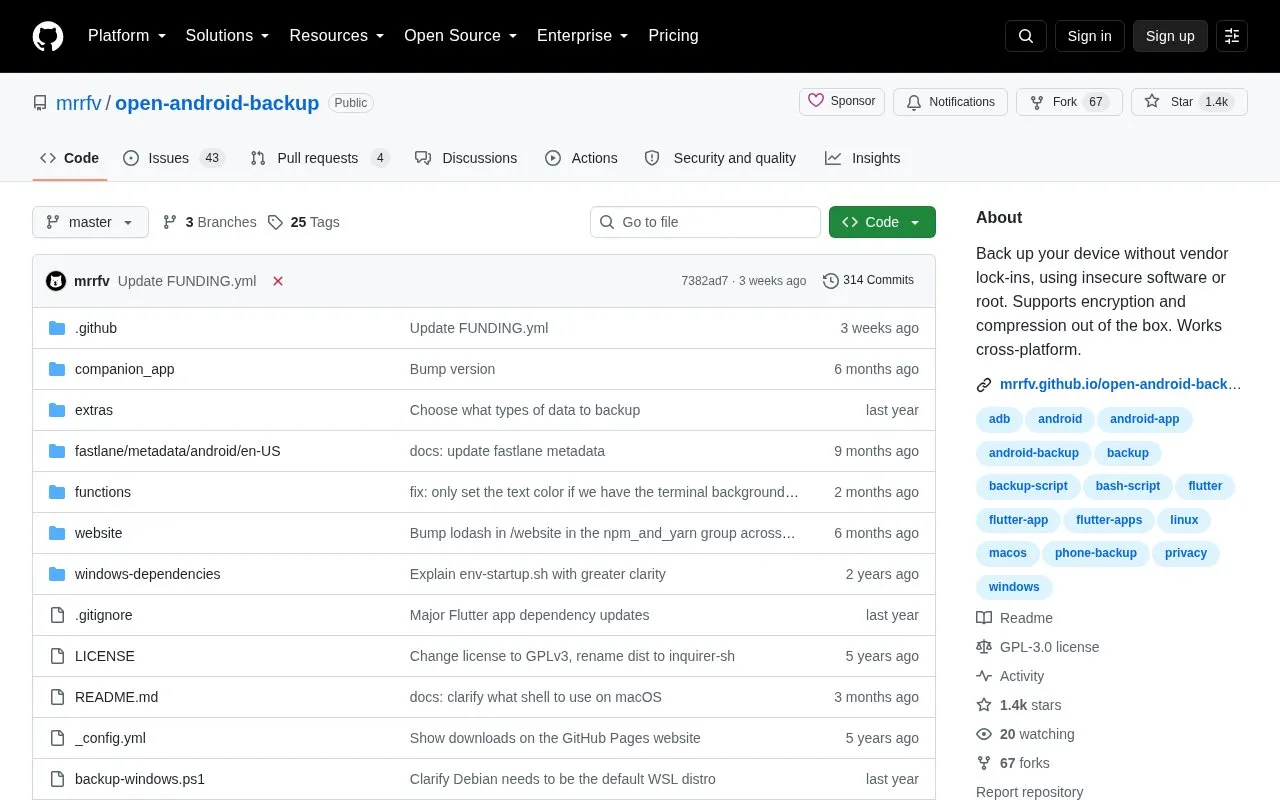
Task: Select the flutter-apps topic tag
Action: coord(1109,520)
